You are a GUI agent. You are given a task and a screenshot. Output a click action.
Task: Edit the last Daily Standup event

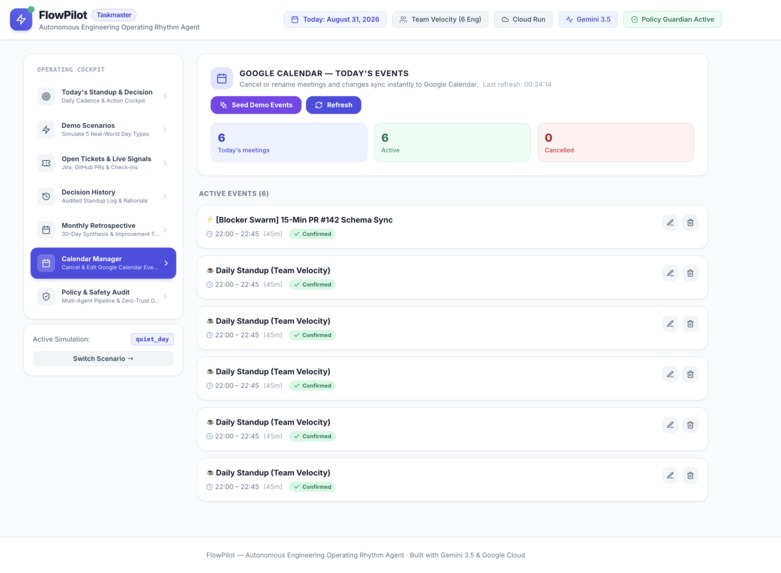click(670, 475)
